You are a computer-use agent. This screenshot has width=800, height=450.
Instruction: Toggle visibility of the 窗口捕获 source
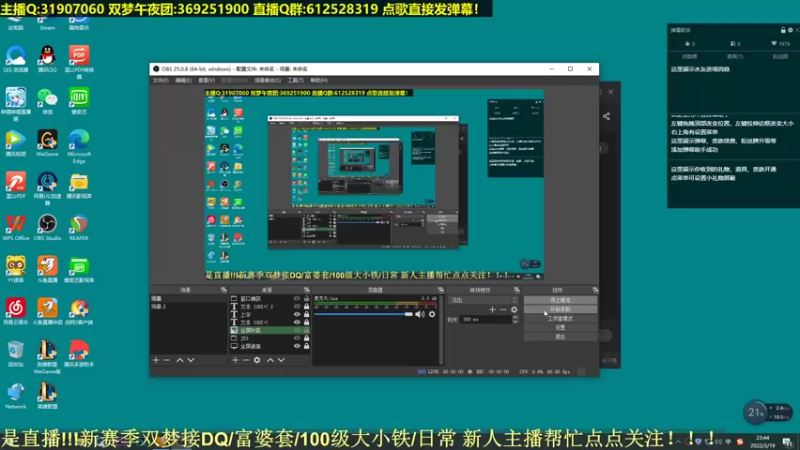(297, 298)
